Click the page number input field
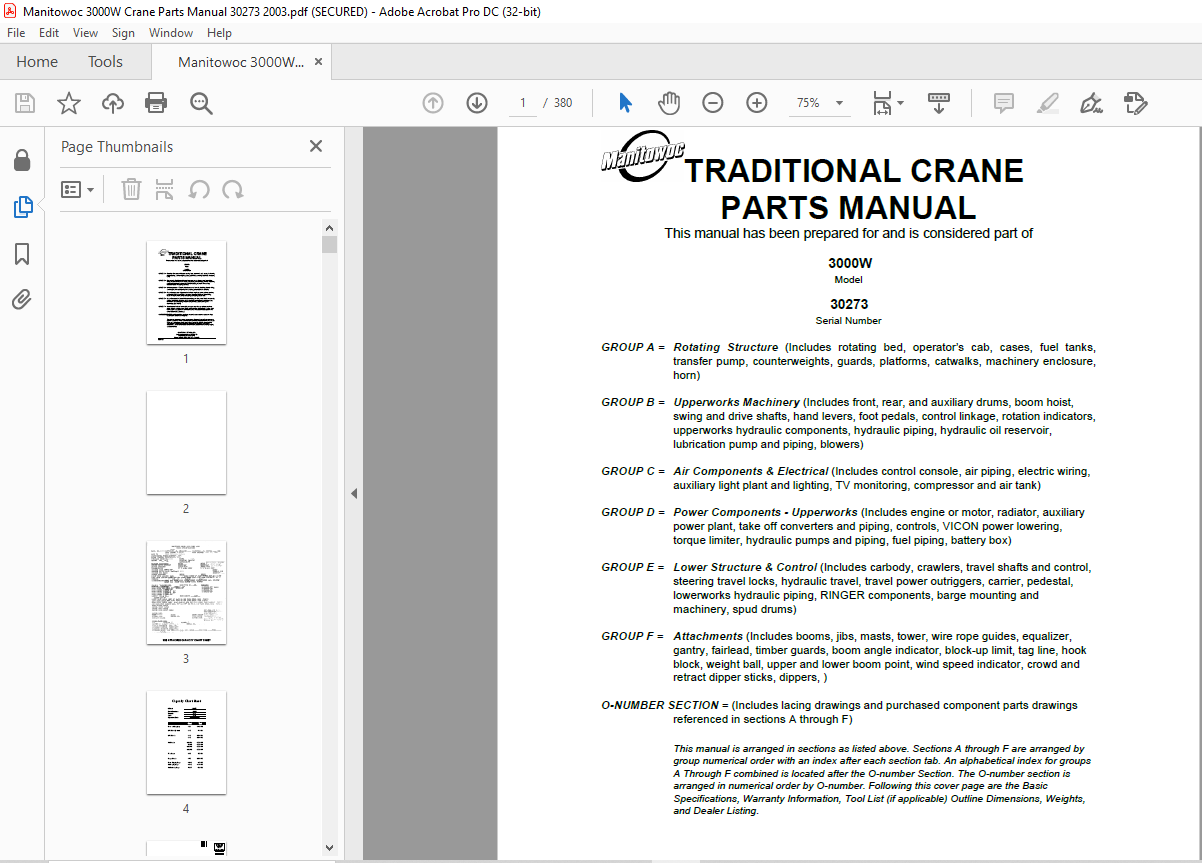The height and width of the screenshot is (863, 1202). [x=522, y=103]
